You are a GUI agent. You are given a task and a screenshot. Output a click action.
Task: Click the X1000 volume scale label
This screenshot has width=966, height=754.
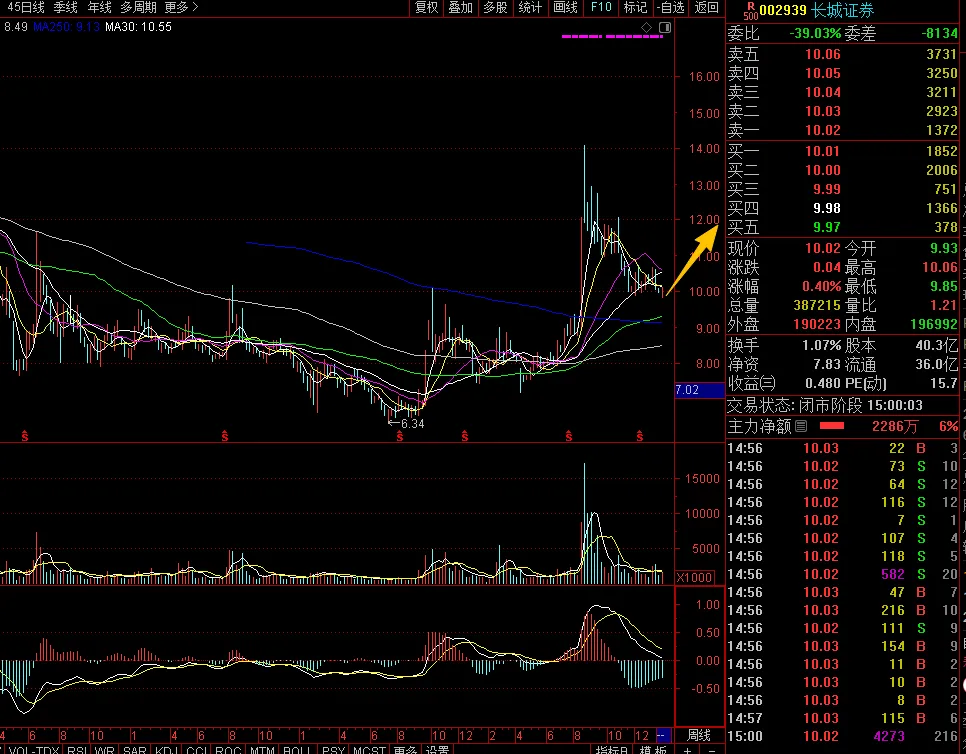[696, 578]
